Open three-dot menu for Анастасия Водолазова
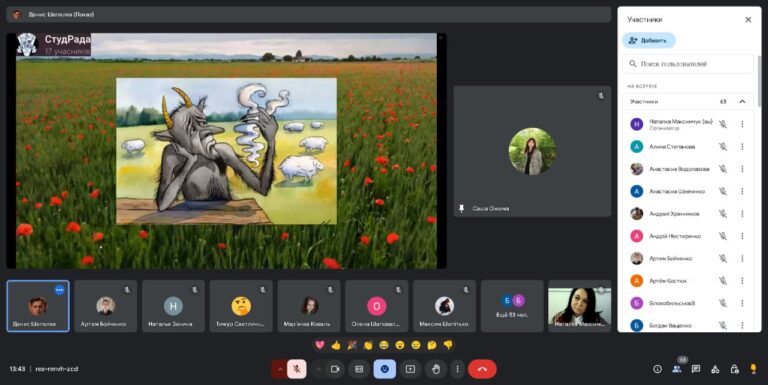768x385 pixels. tap(742, 169)
